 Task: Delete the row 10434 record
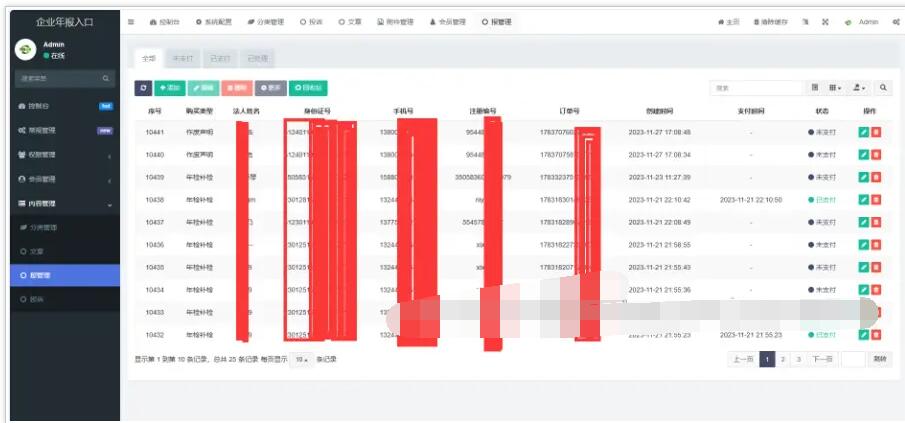876,290
